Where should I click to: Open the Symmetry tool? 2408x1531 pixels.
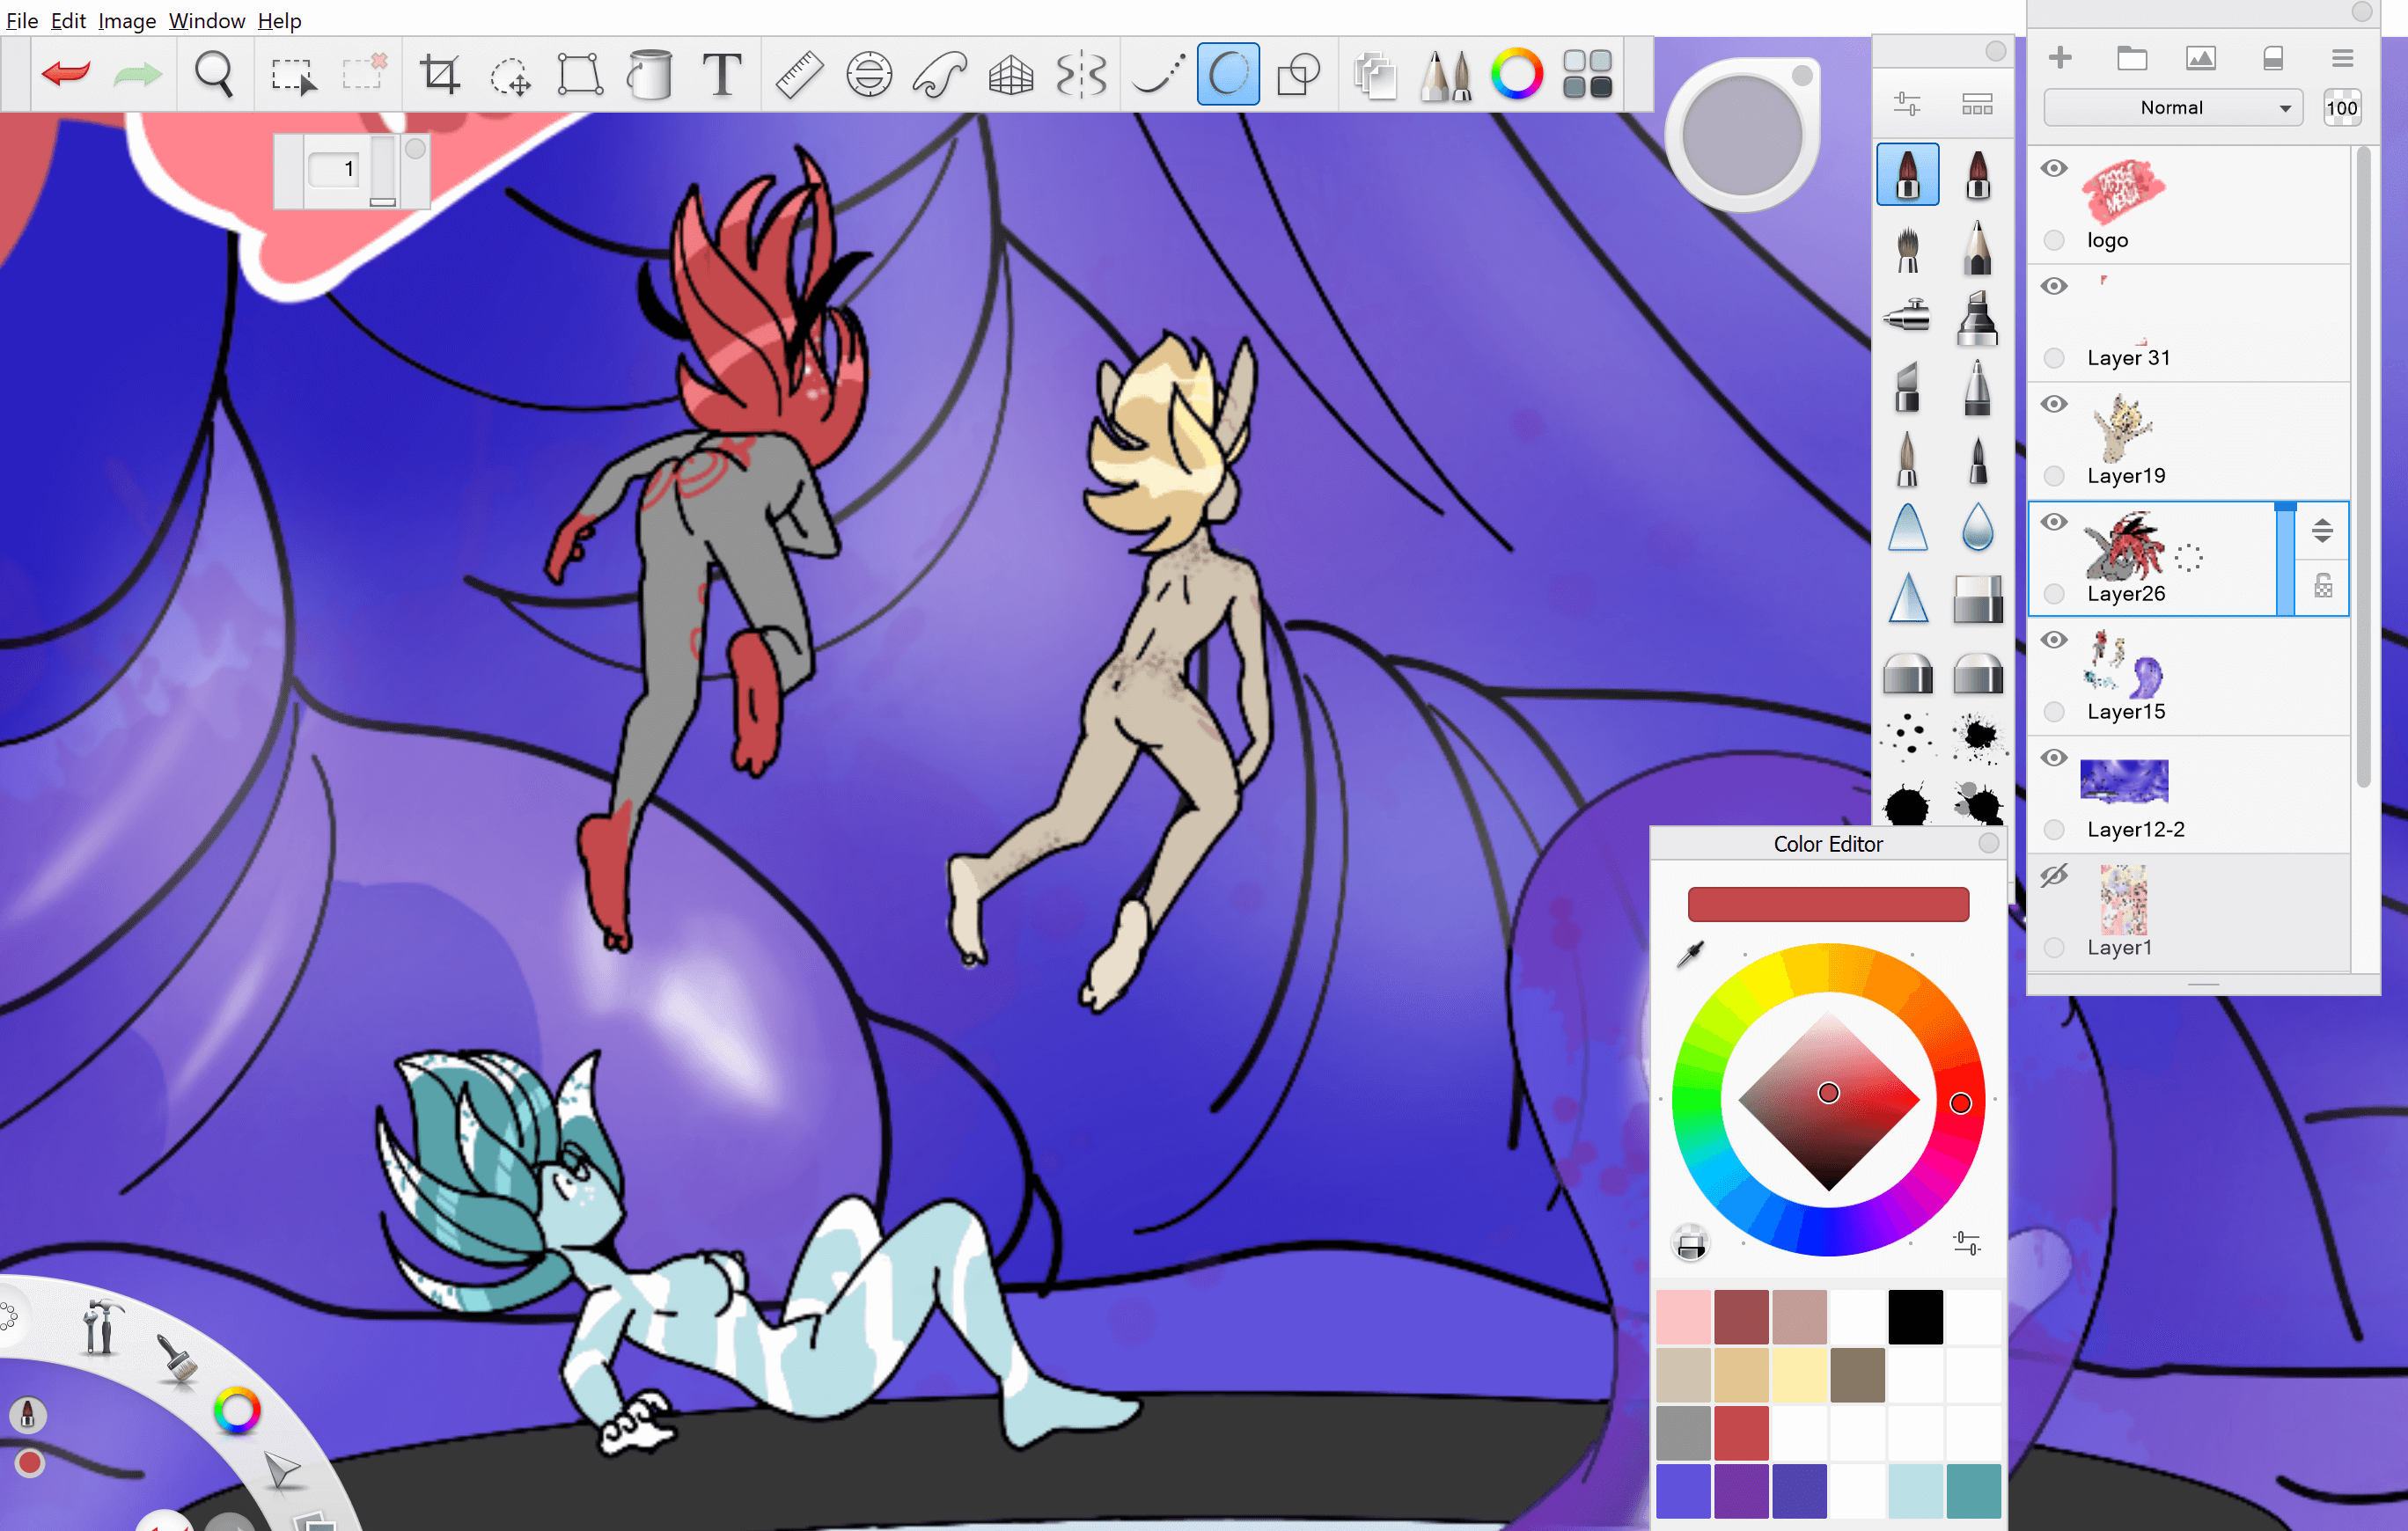[x=1081, y=75]
